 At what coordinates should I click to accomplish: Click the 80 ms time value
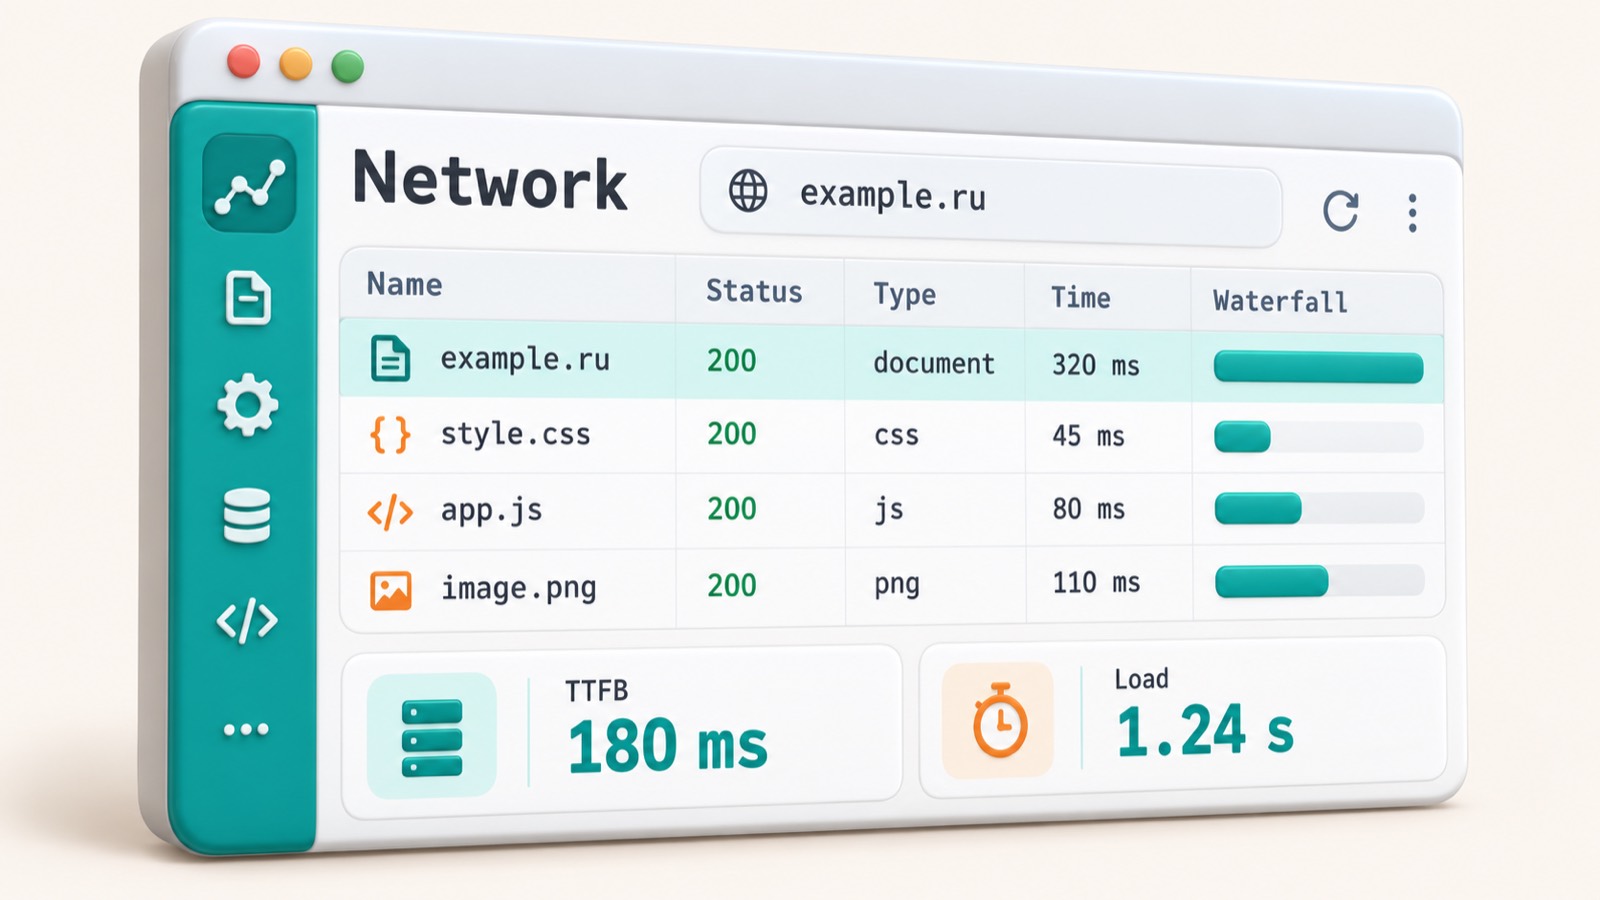1088,509
